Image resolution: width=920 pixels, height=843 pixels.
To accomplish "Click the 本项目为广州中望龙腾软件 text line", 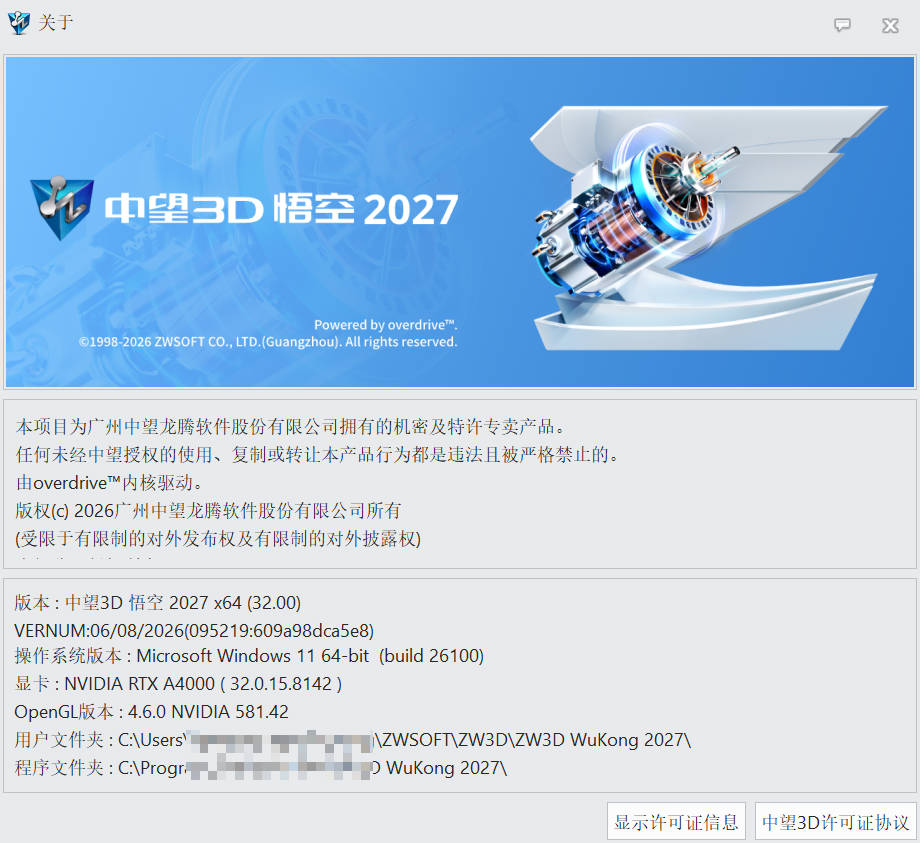I will (292, 426).
